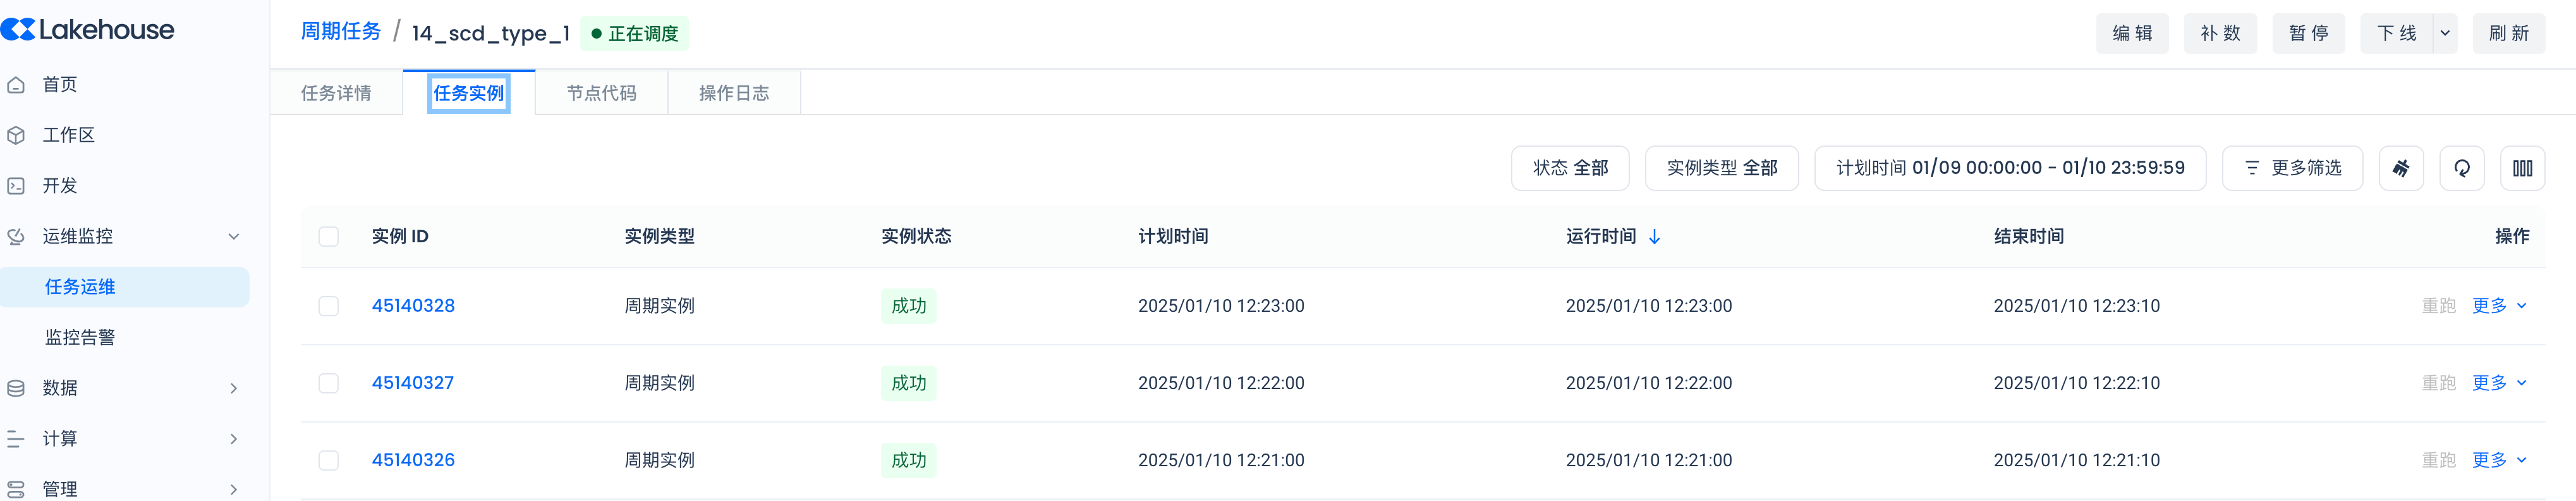Open the 操作日志 tab
This screenshot has width=2576, height=501.
[x=734, y=93]
